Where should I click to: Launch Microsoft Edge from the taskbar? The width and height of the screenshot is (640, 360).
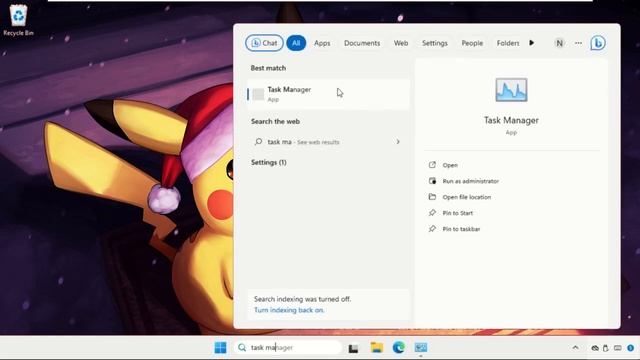[398, 347]
